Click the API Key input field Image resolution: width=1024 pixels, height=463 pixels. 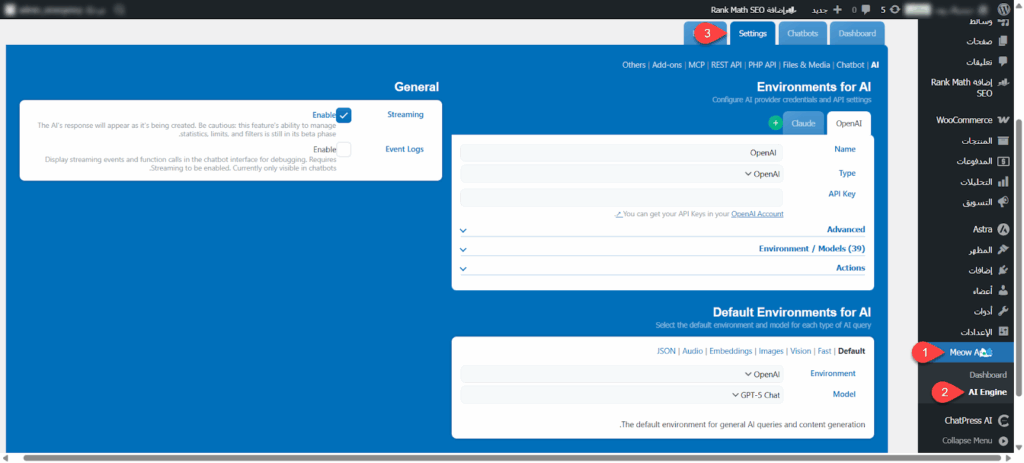pos(621,198)
